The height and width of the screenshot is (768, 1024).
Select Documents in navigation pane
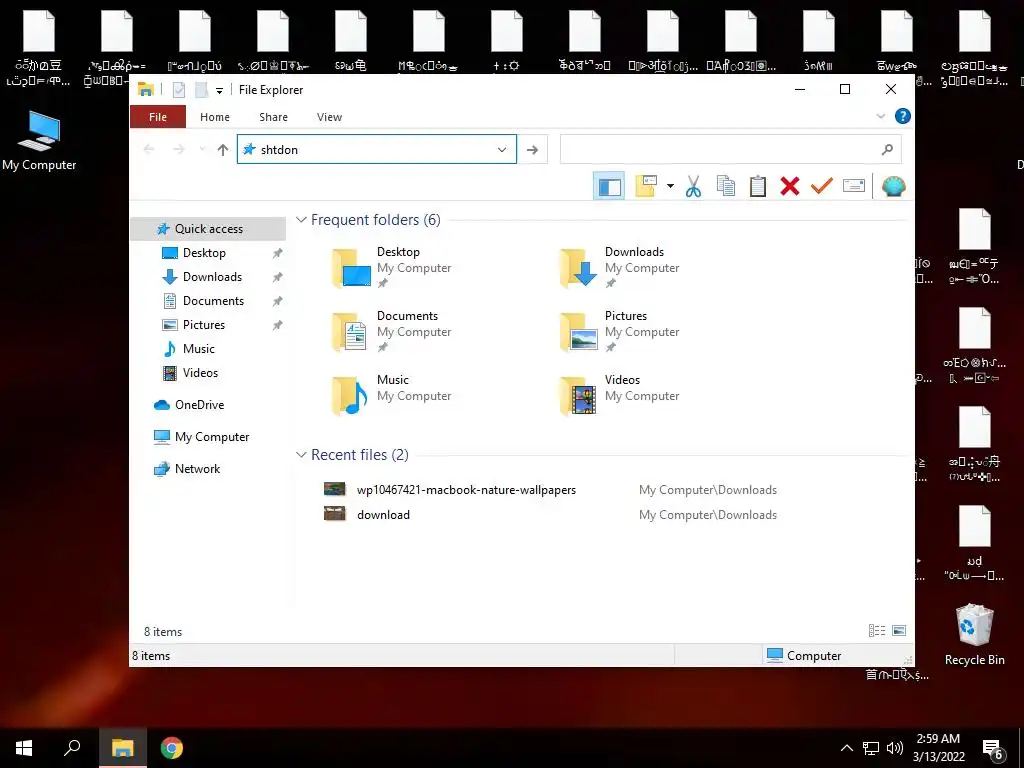click(x=213, y=301)
